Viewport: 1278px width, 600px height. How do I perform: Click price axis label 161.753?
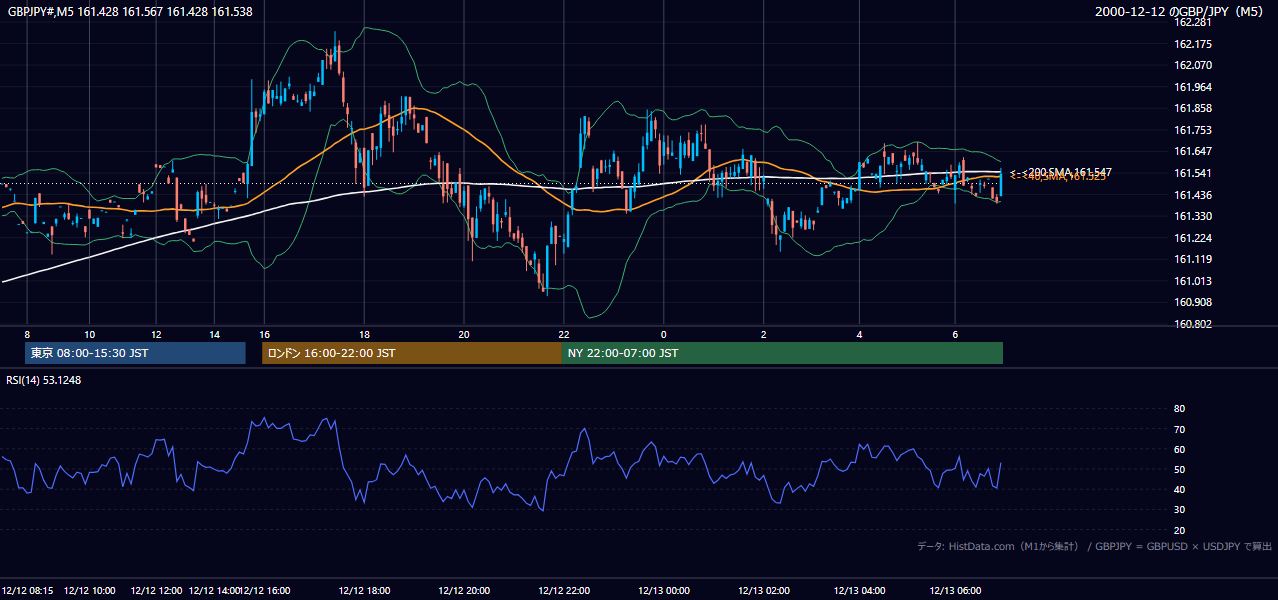click(x=1193, y=130)
